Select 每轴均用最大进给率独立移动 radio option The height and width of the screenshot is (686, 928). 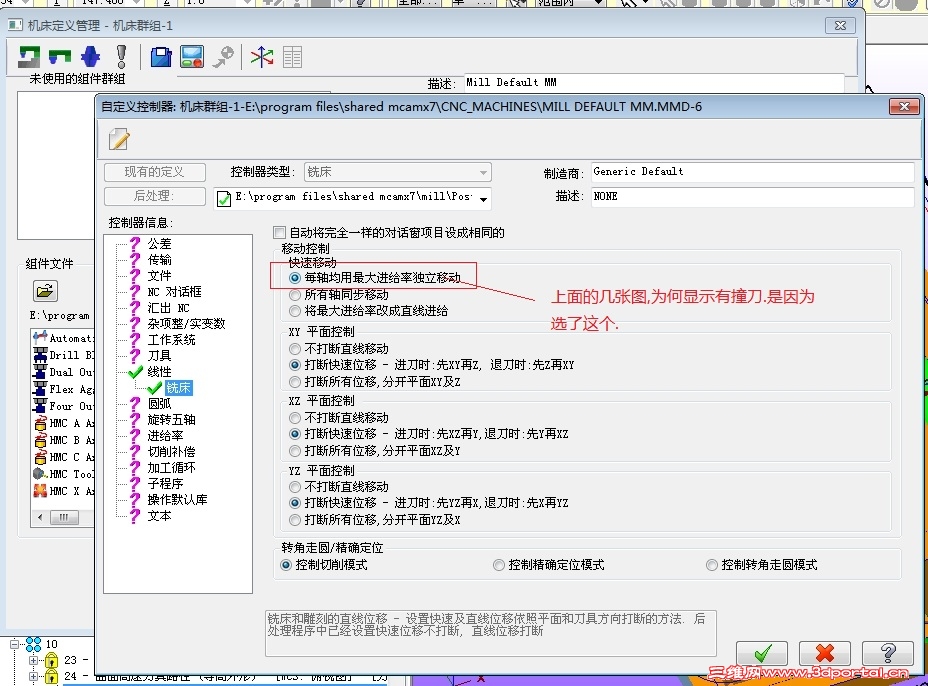point(295,278)
